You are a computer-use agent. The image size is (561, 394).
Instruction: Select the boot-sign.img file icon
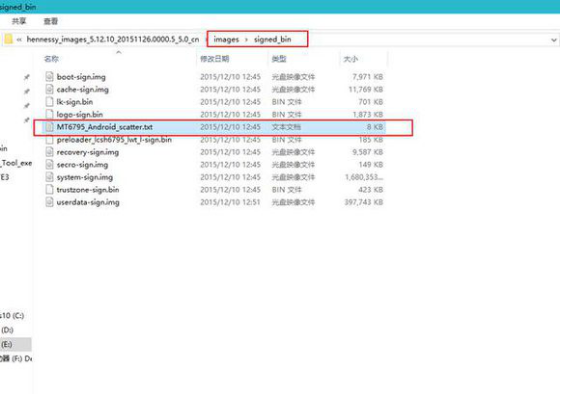(x=49, y=77)
